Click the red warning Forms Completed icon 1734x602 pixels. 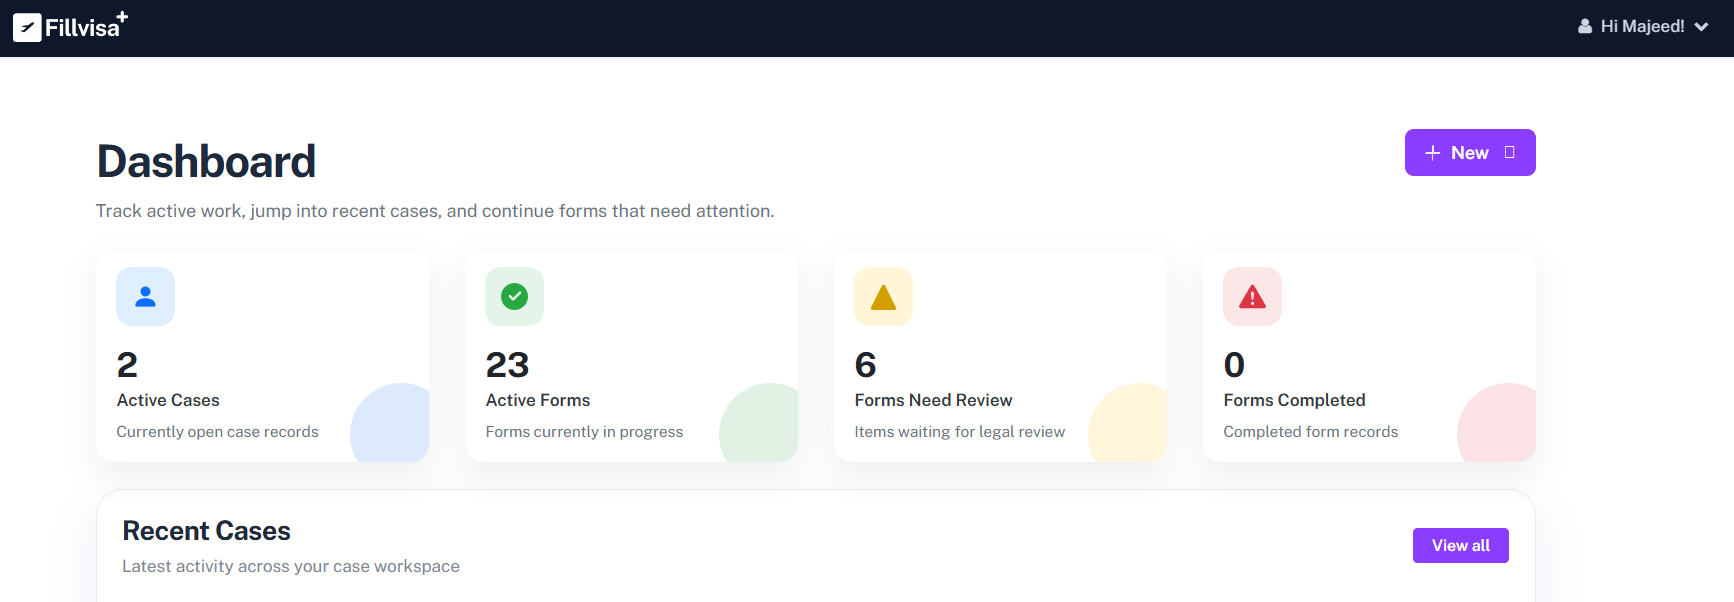1252,297
